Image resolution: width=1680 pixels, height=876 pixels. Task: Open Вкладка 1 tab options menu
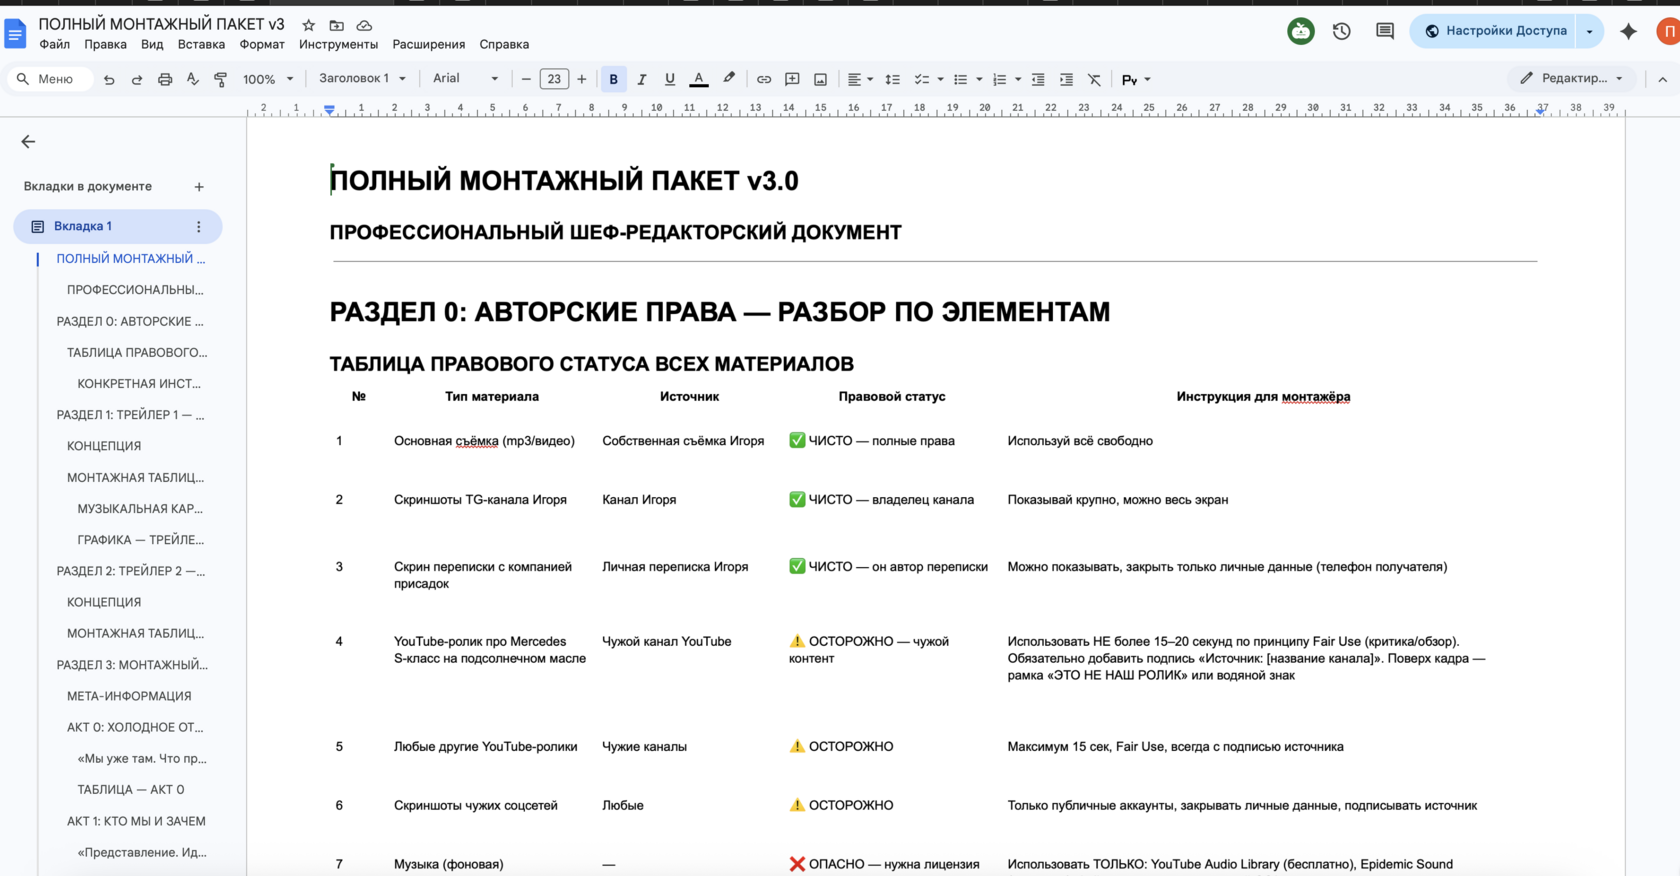[x=199, y=227]
